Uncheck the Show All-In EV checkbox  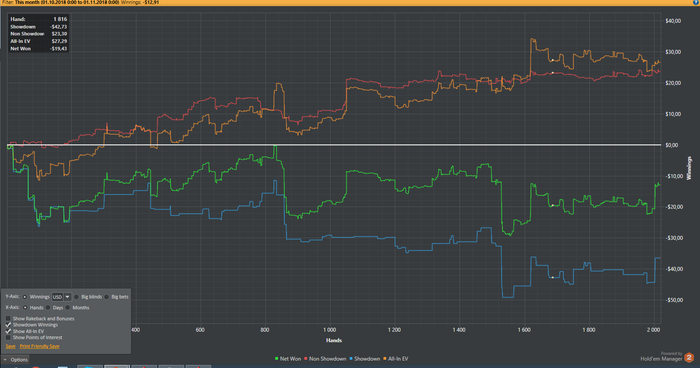click(8, 331)
